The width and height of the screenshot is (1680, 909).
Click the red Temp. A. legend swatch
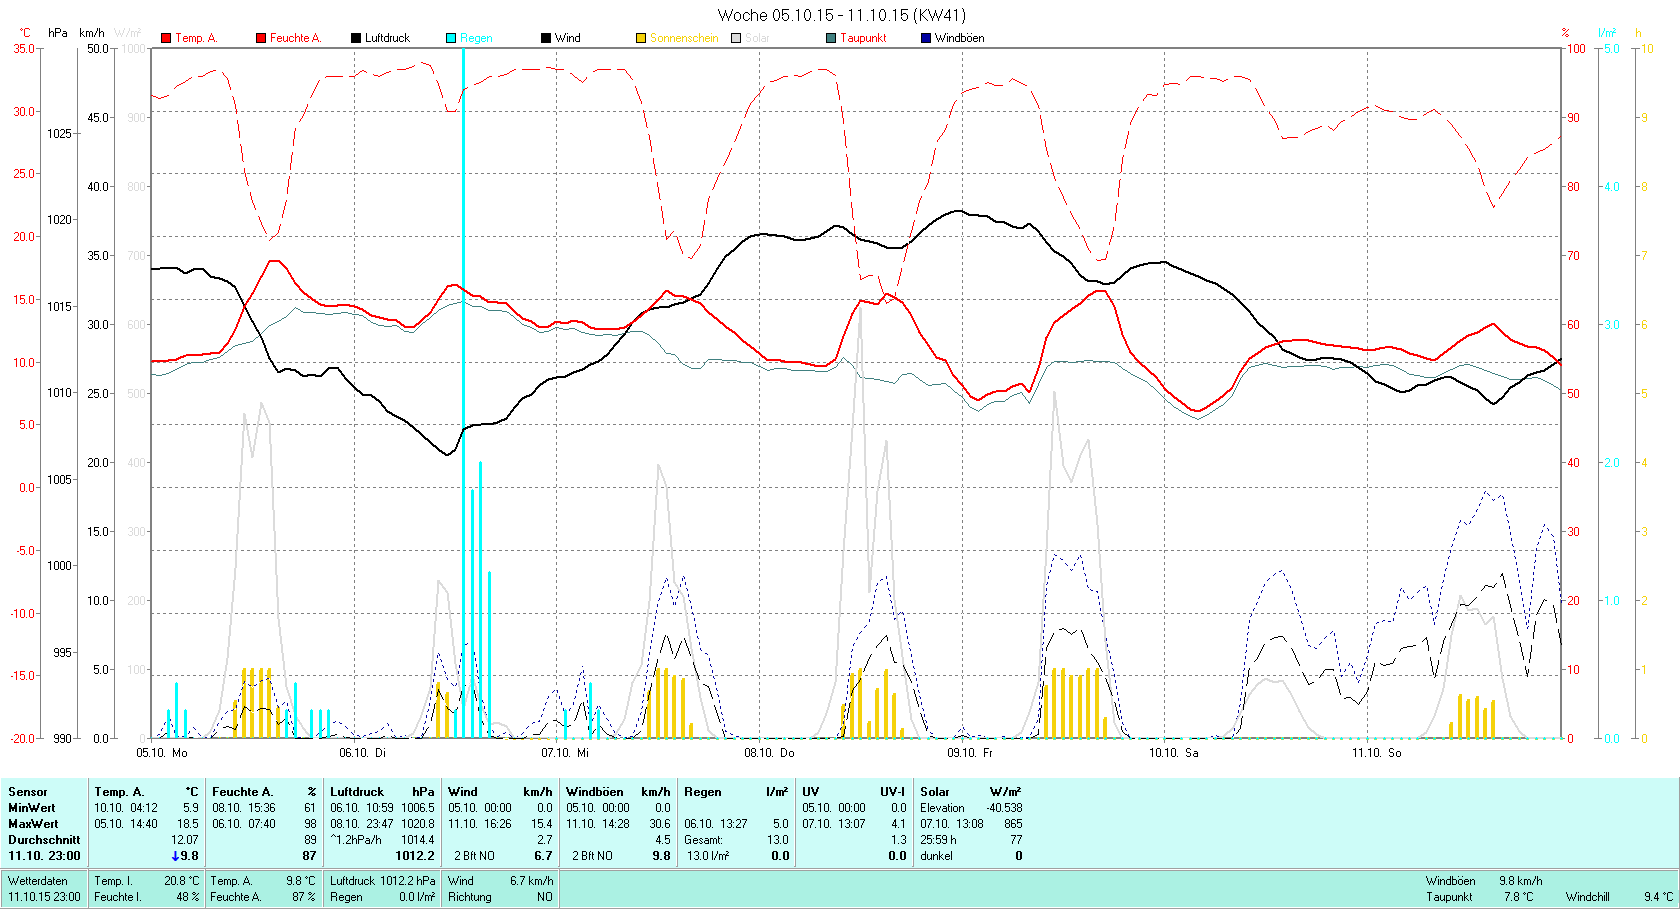(x=166, y=38)
